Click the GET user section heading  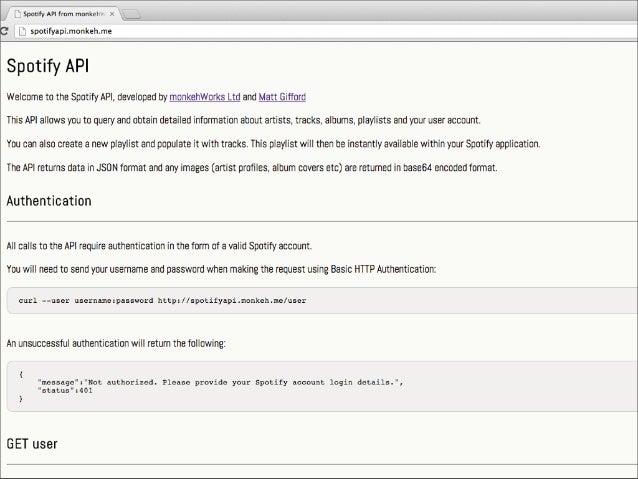click(32, 444)
